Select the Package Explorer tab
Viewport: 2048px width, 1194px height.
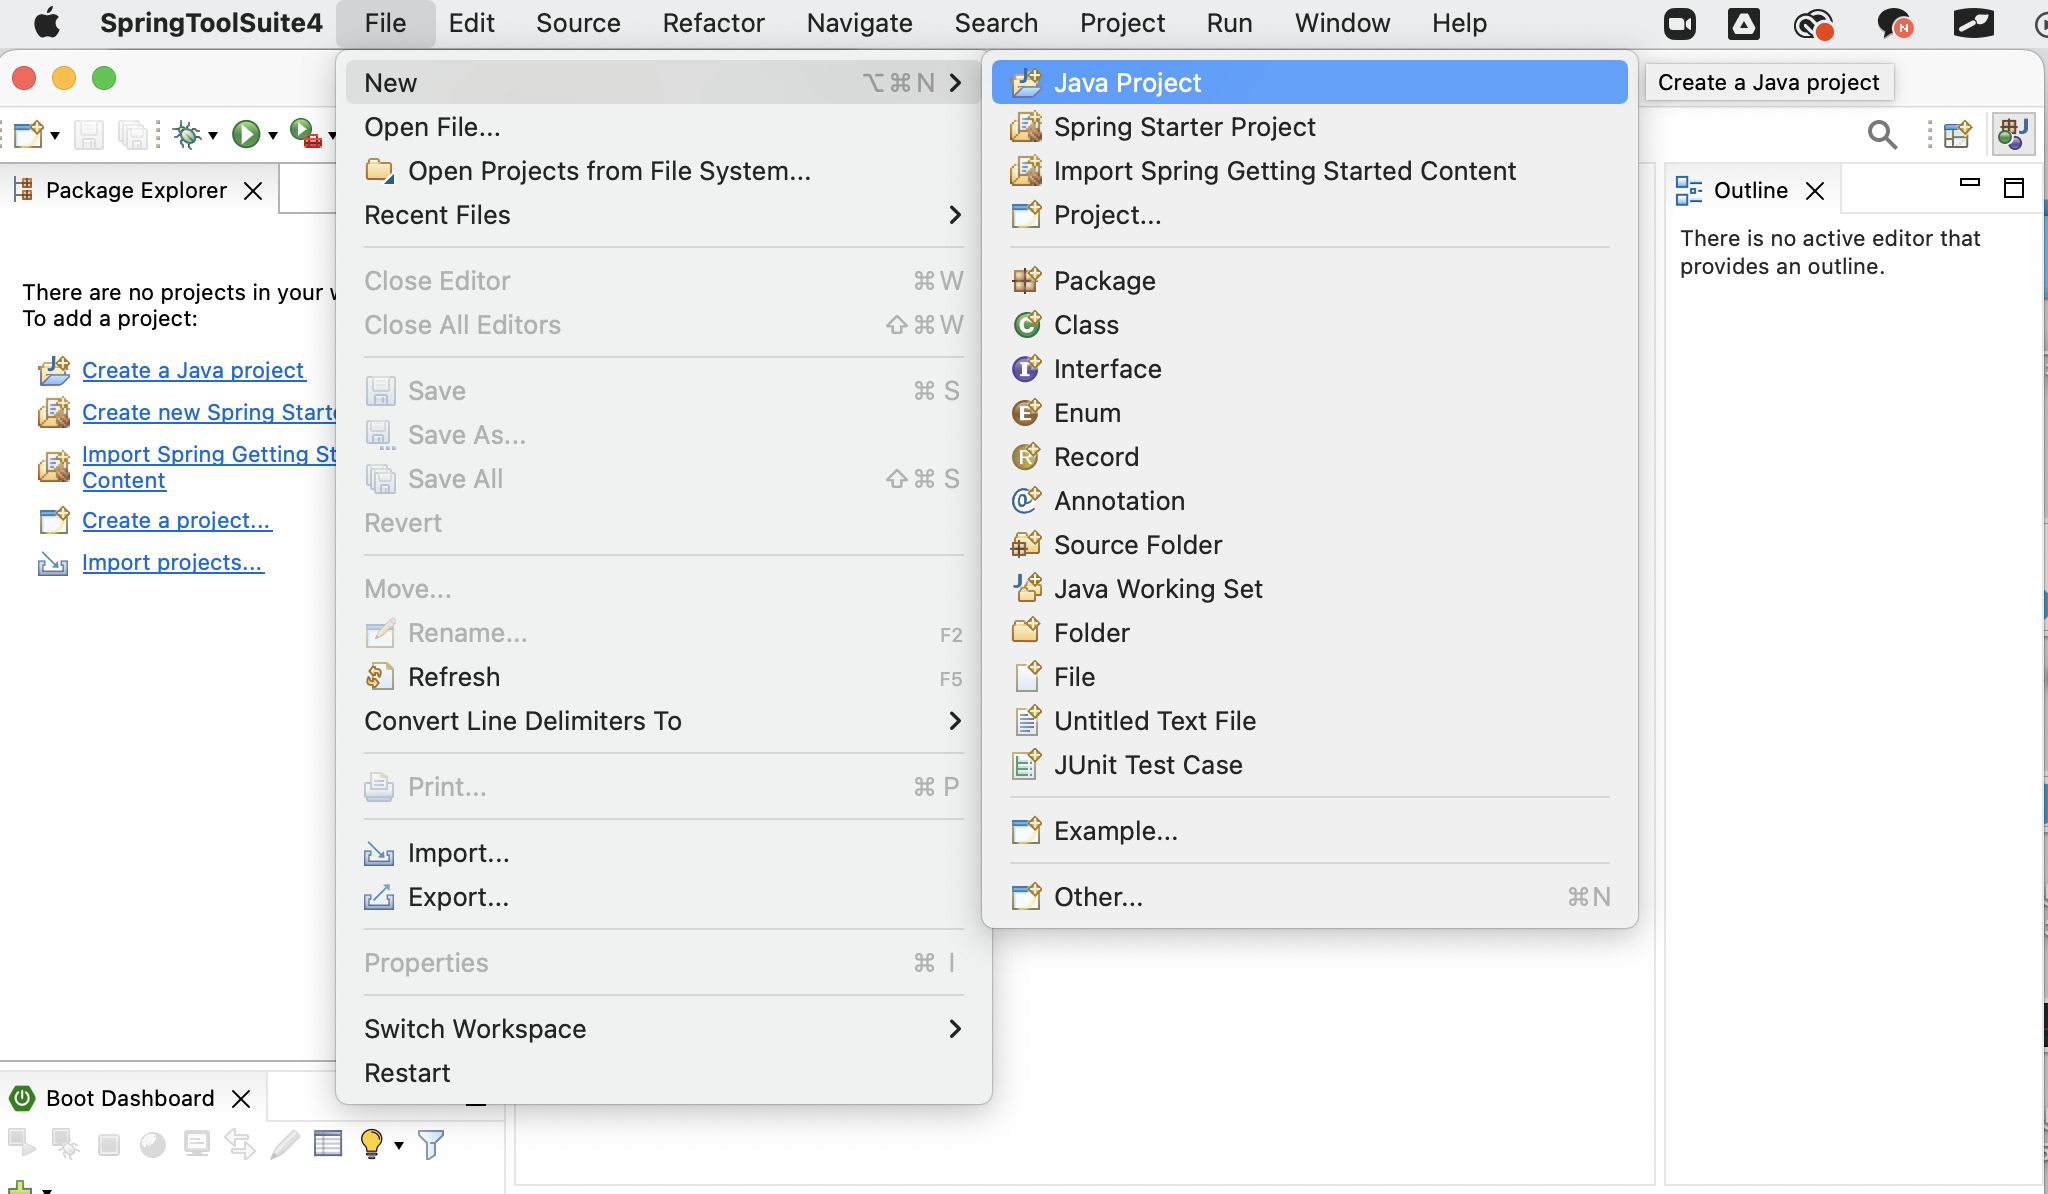[x=136, y=190]
